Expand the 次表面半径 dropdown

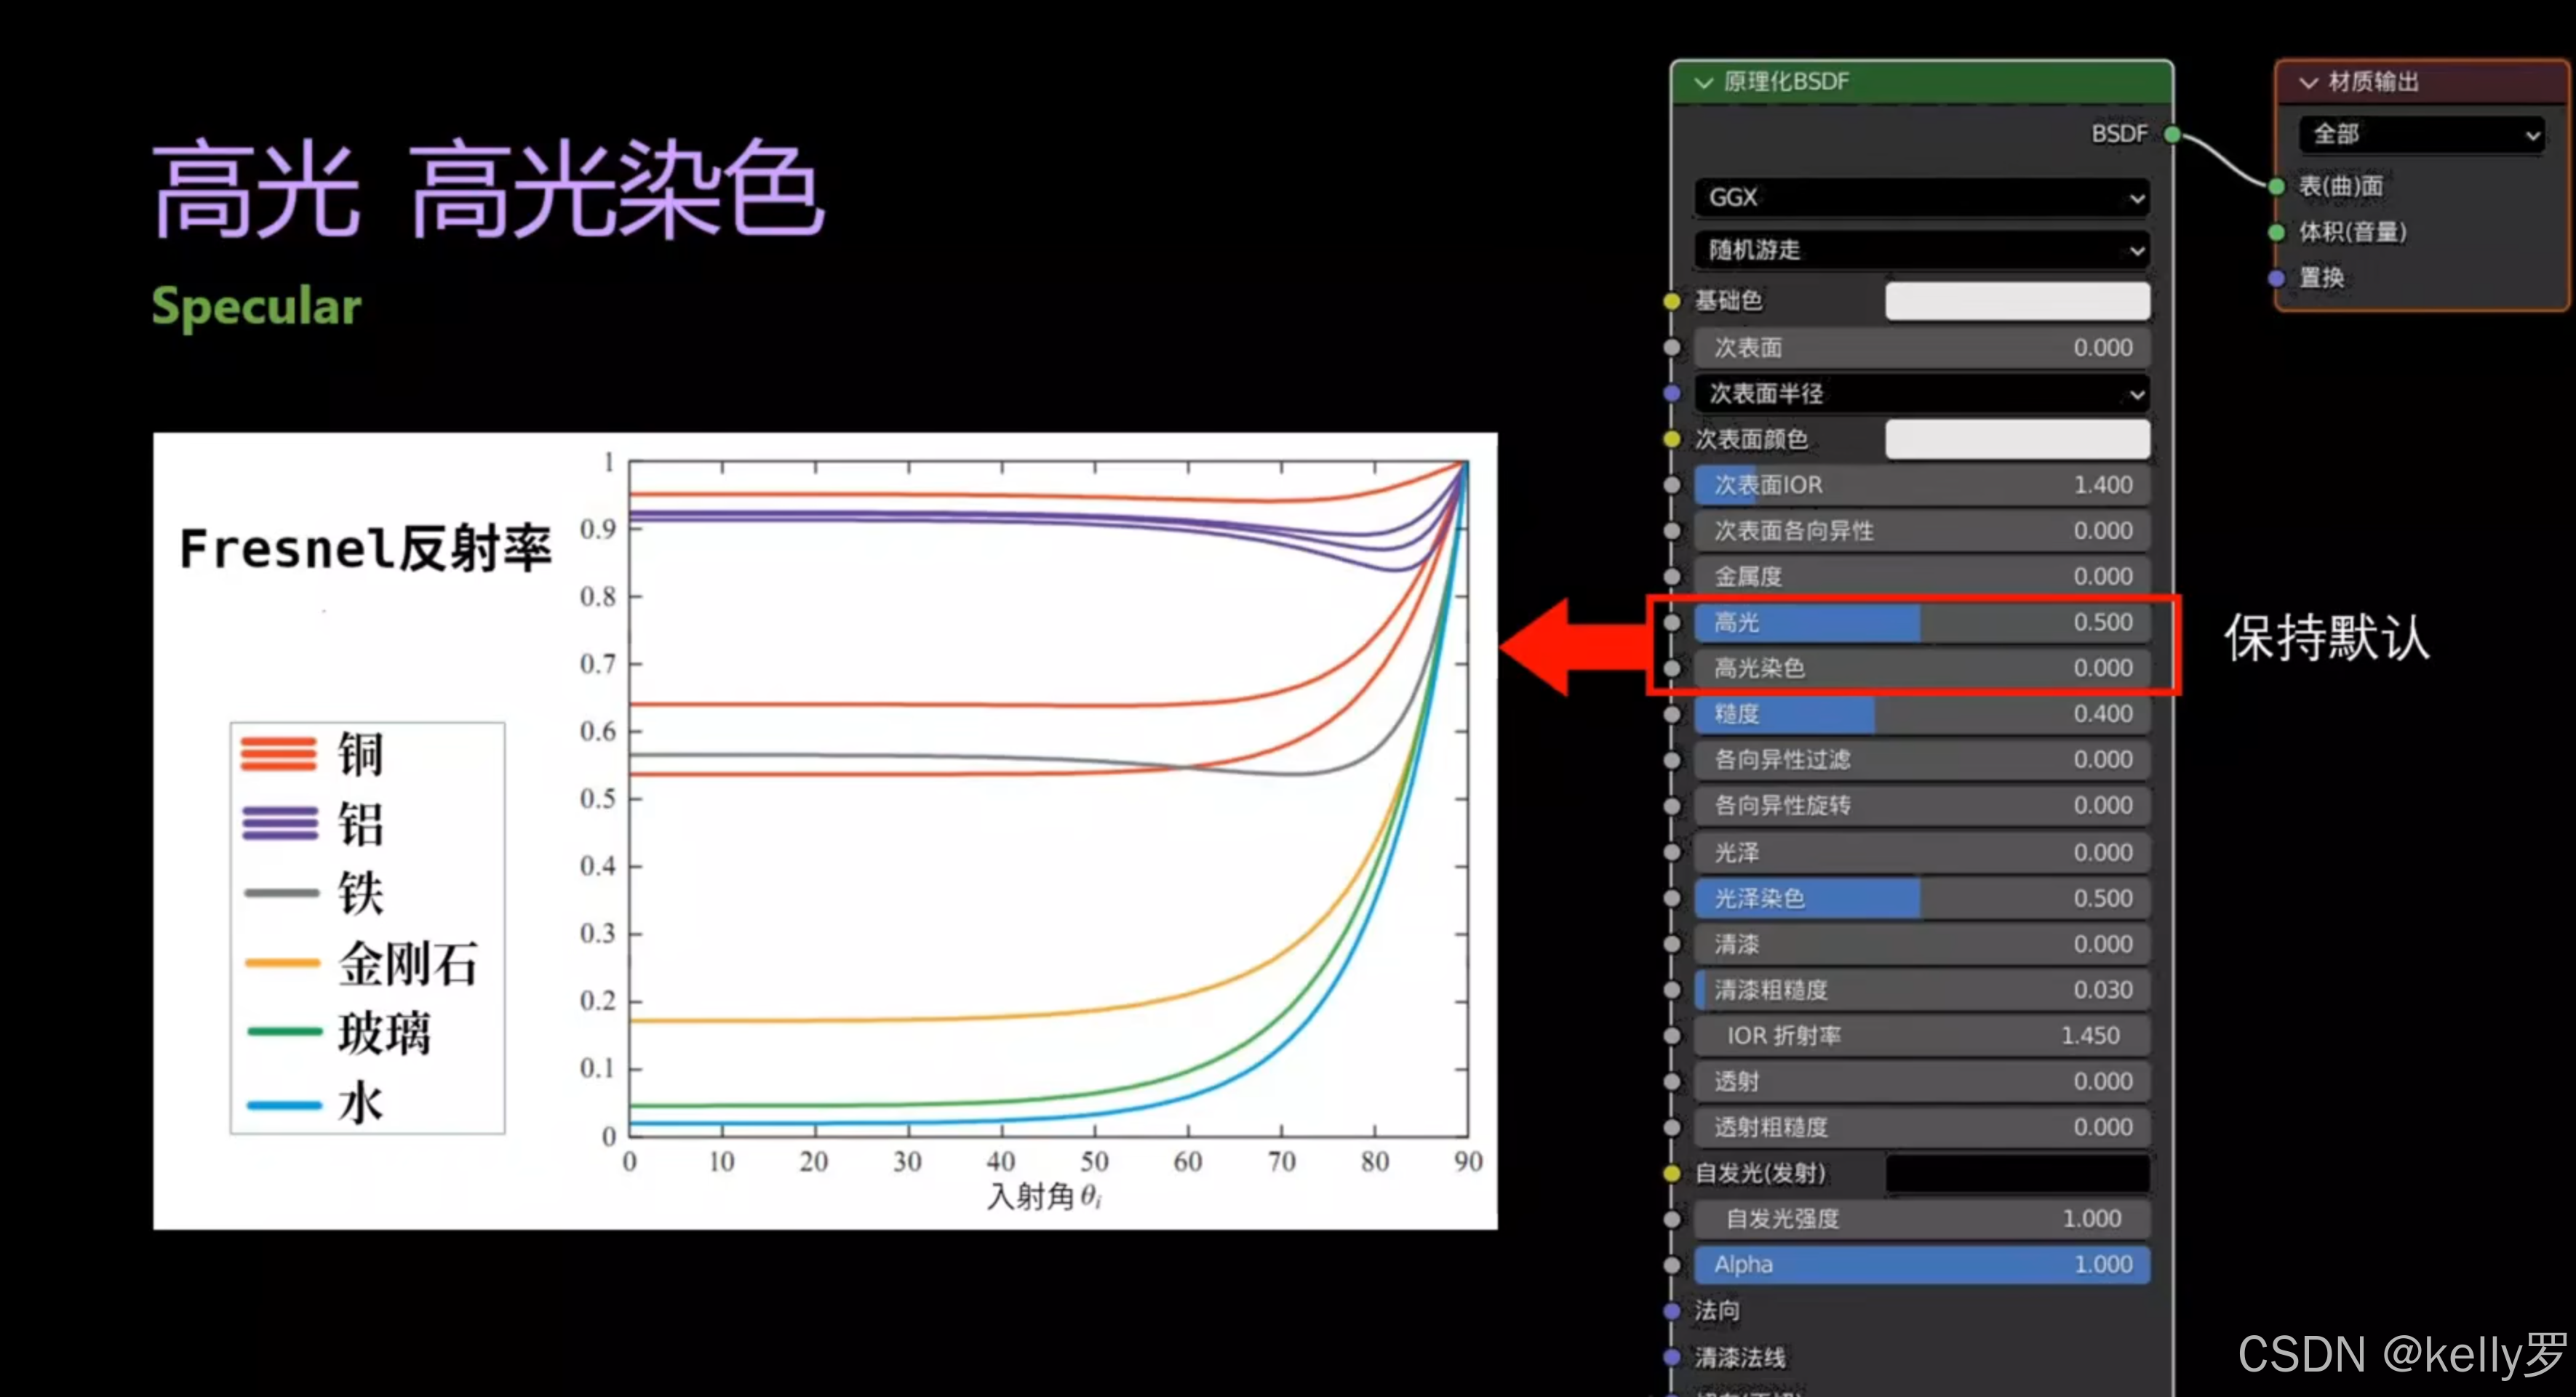pyautogui.click(x=1922, y=393)
